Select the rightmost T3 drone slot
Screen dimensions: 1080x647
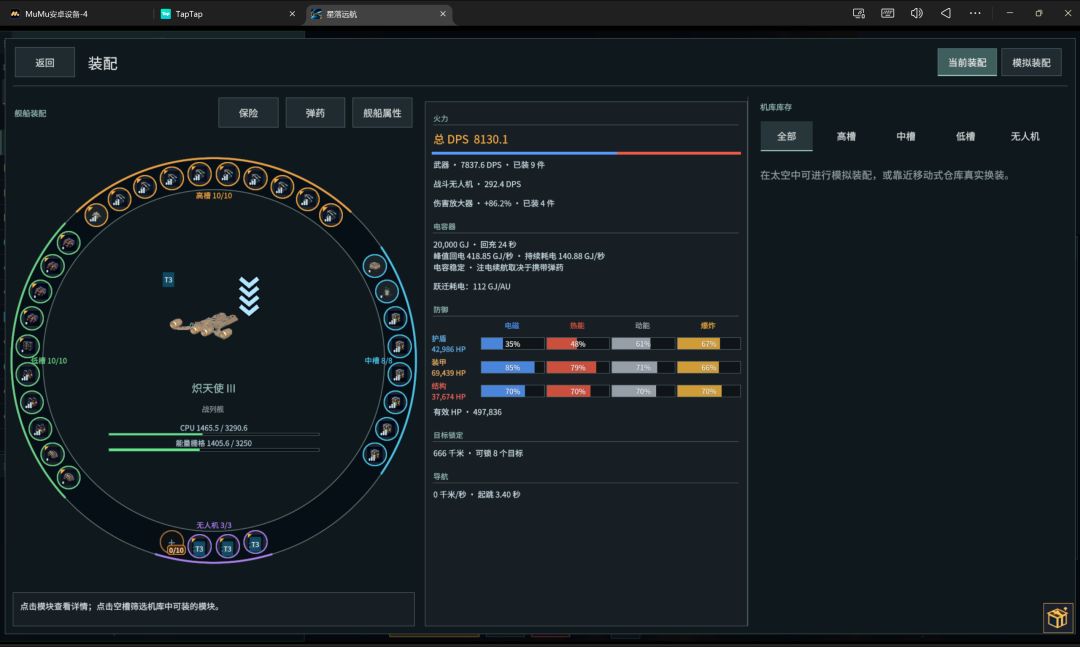click(255, 544)
